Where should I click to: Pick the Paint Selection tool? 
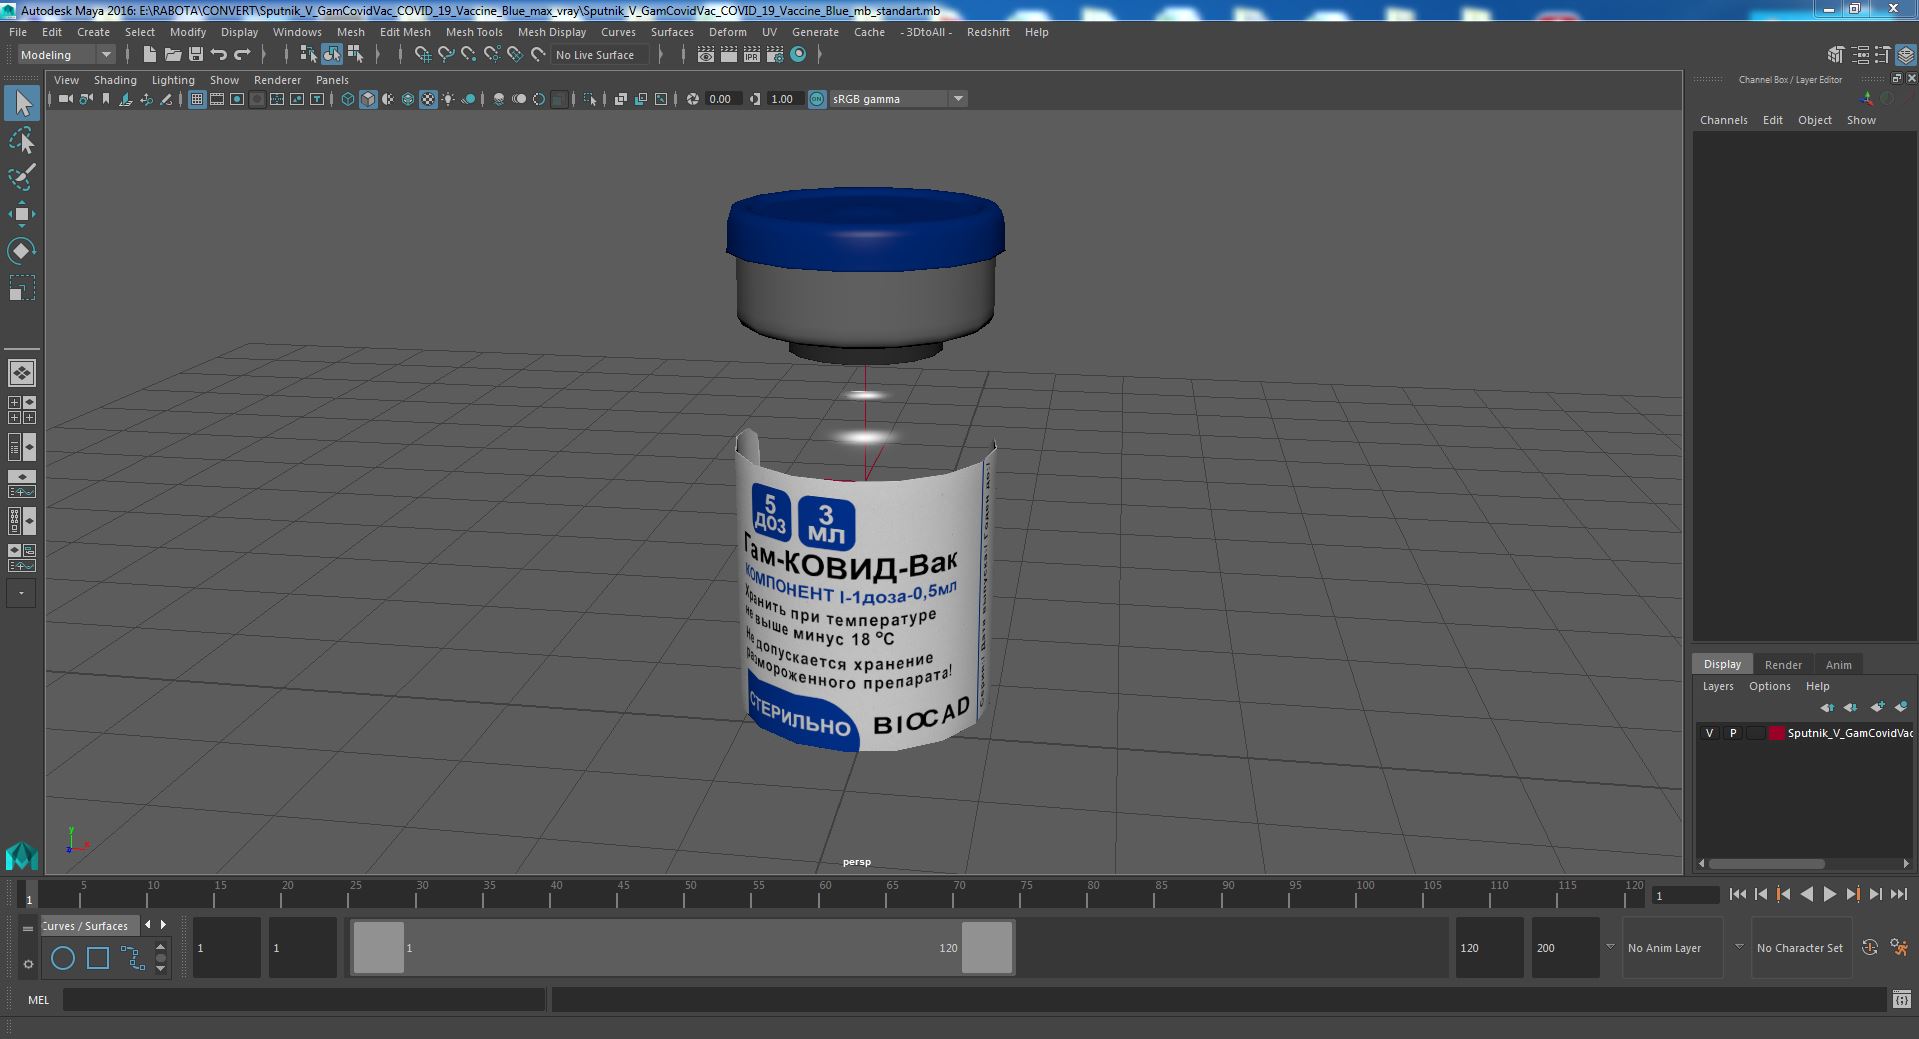(22, 177)
